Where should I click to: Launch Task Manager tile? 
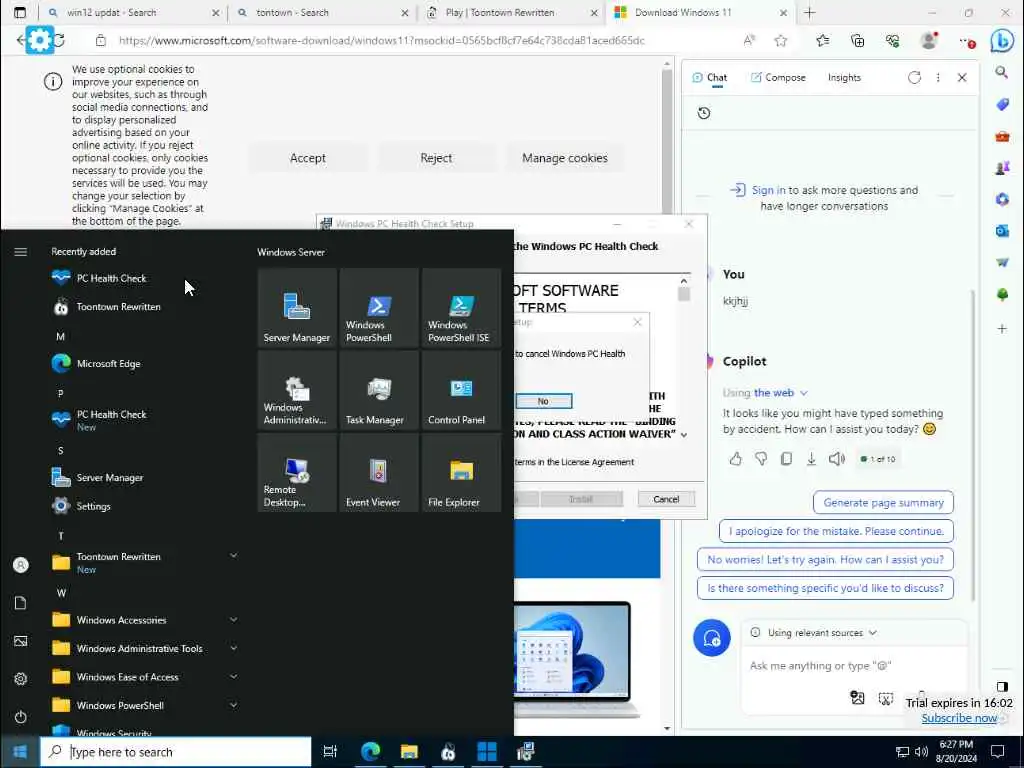click(379, 390)
